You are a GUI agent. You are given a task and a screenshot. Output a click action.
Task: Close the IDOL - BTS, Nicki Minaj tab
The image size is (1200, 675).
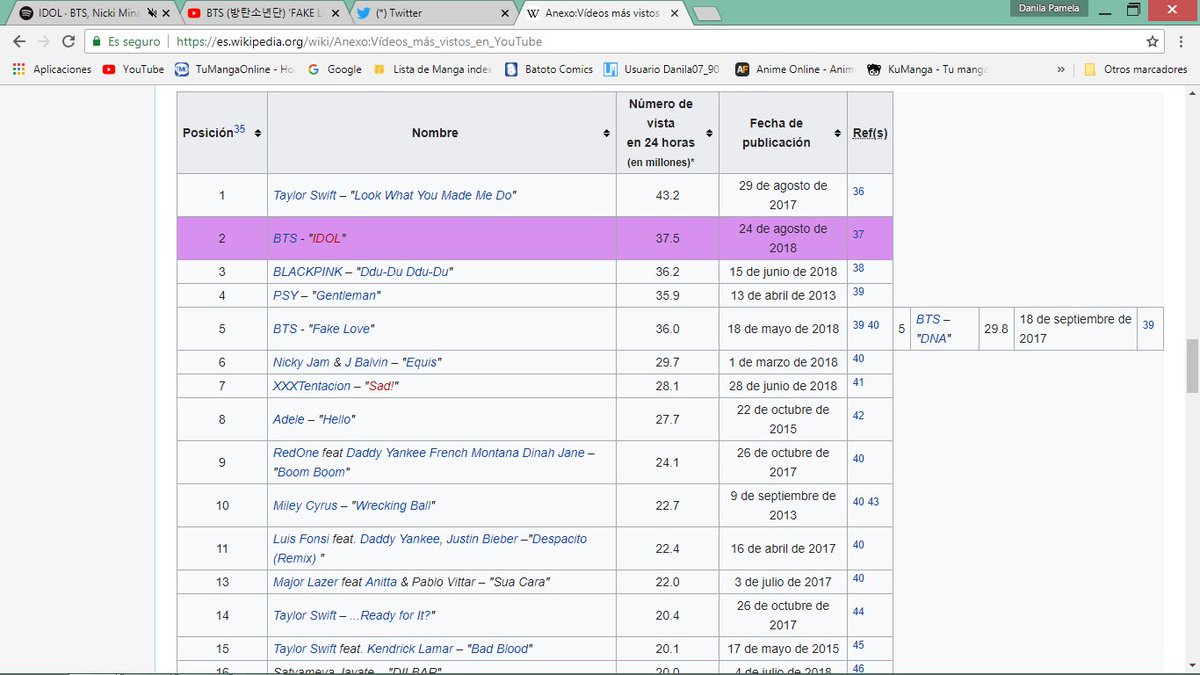(x=167, y=14)
